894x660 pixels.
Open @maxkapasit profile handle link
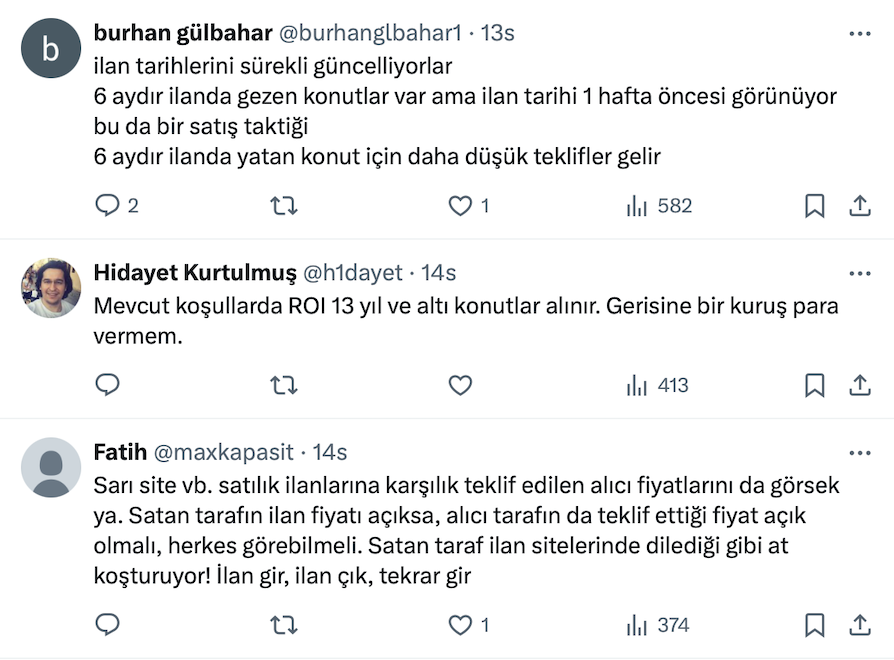pos(225,453)
